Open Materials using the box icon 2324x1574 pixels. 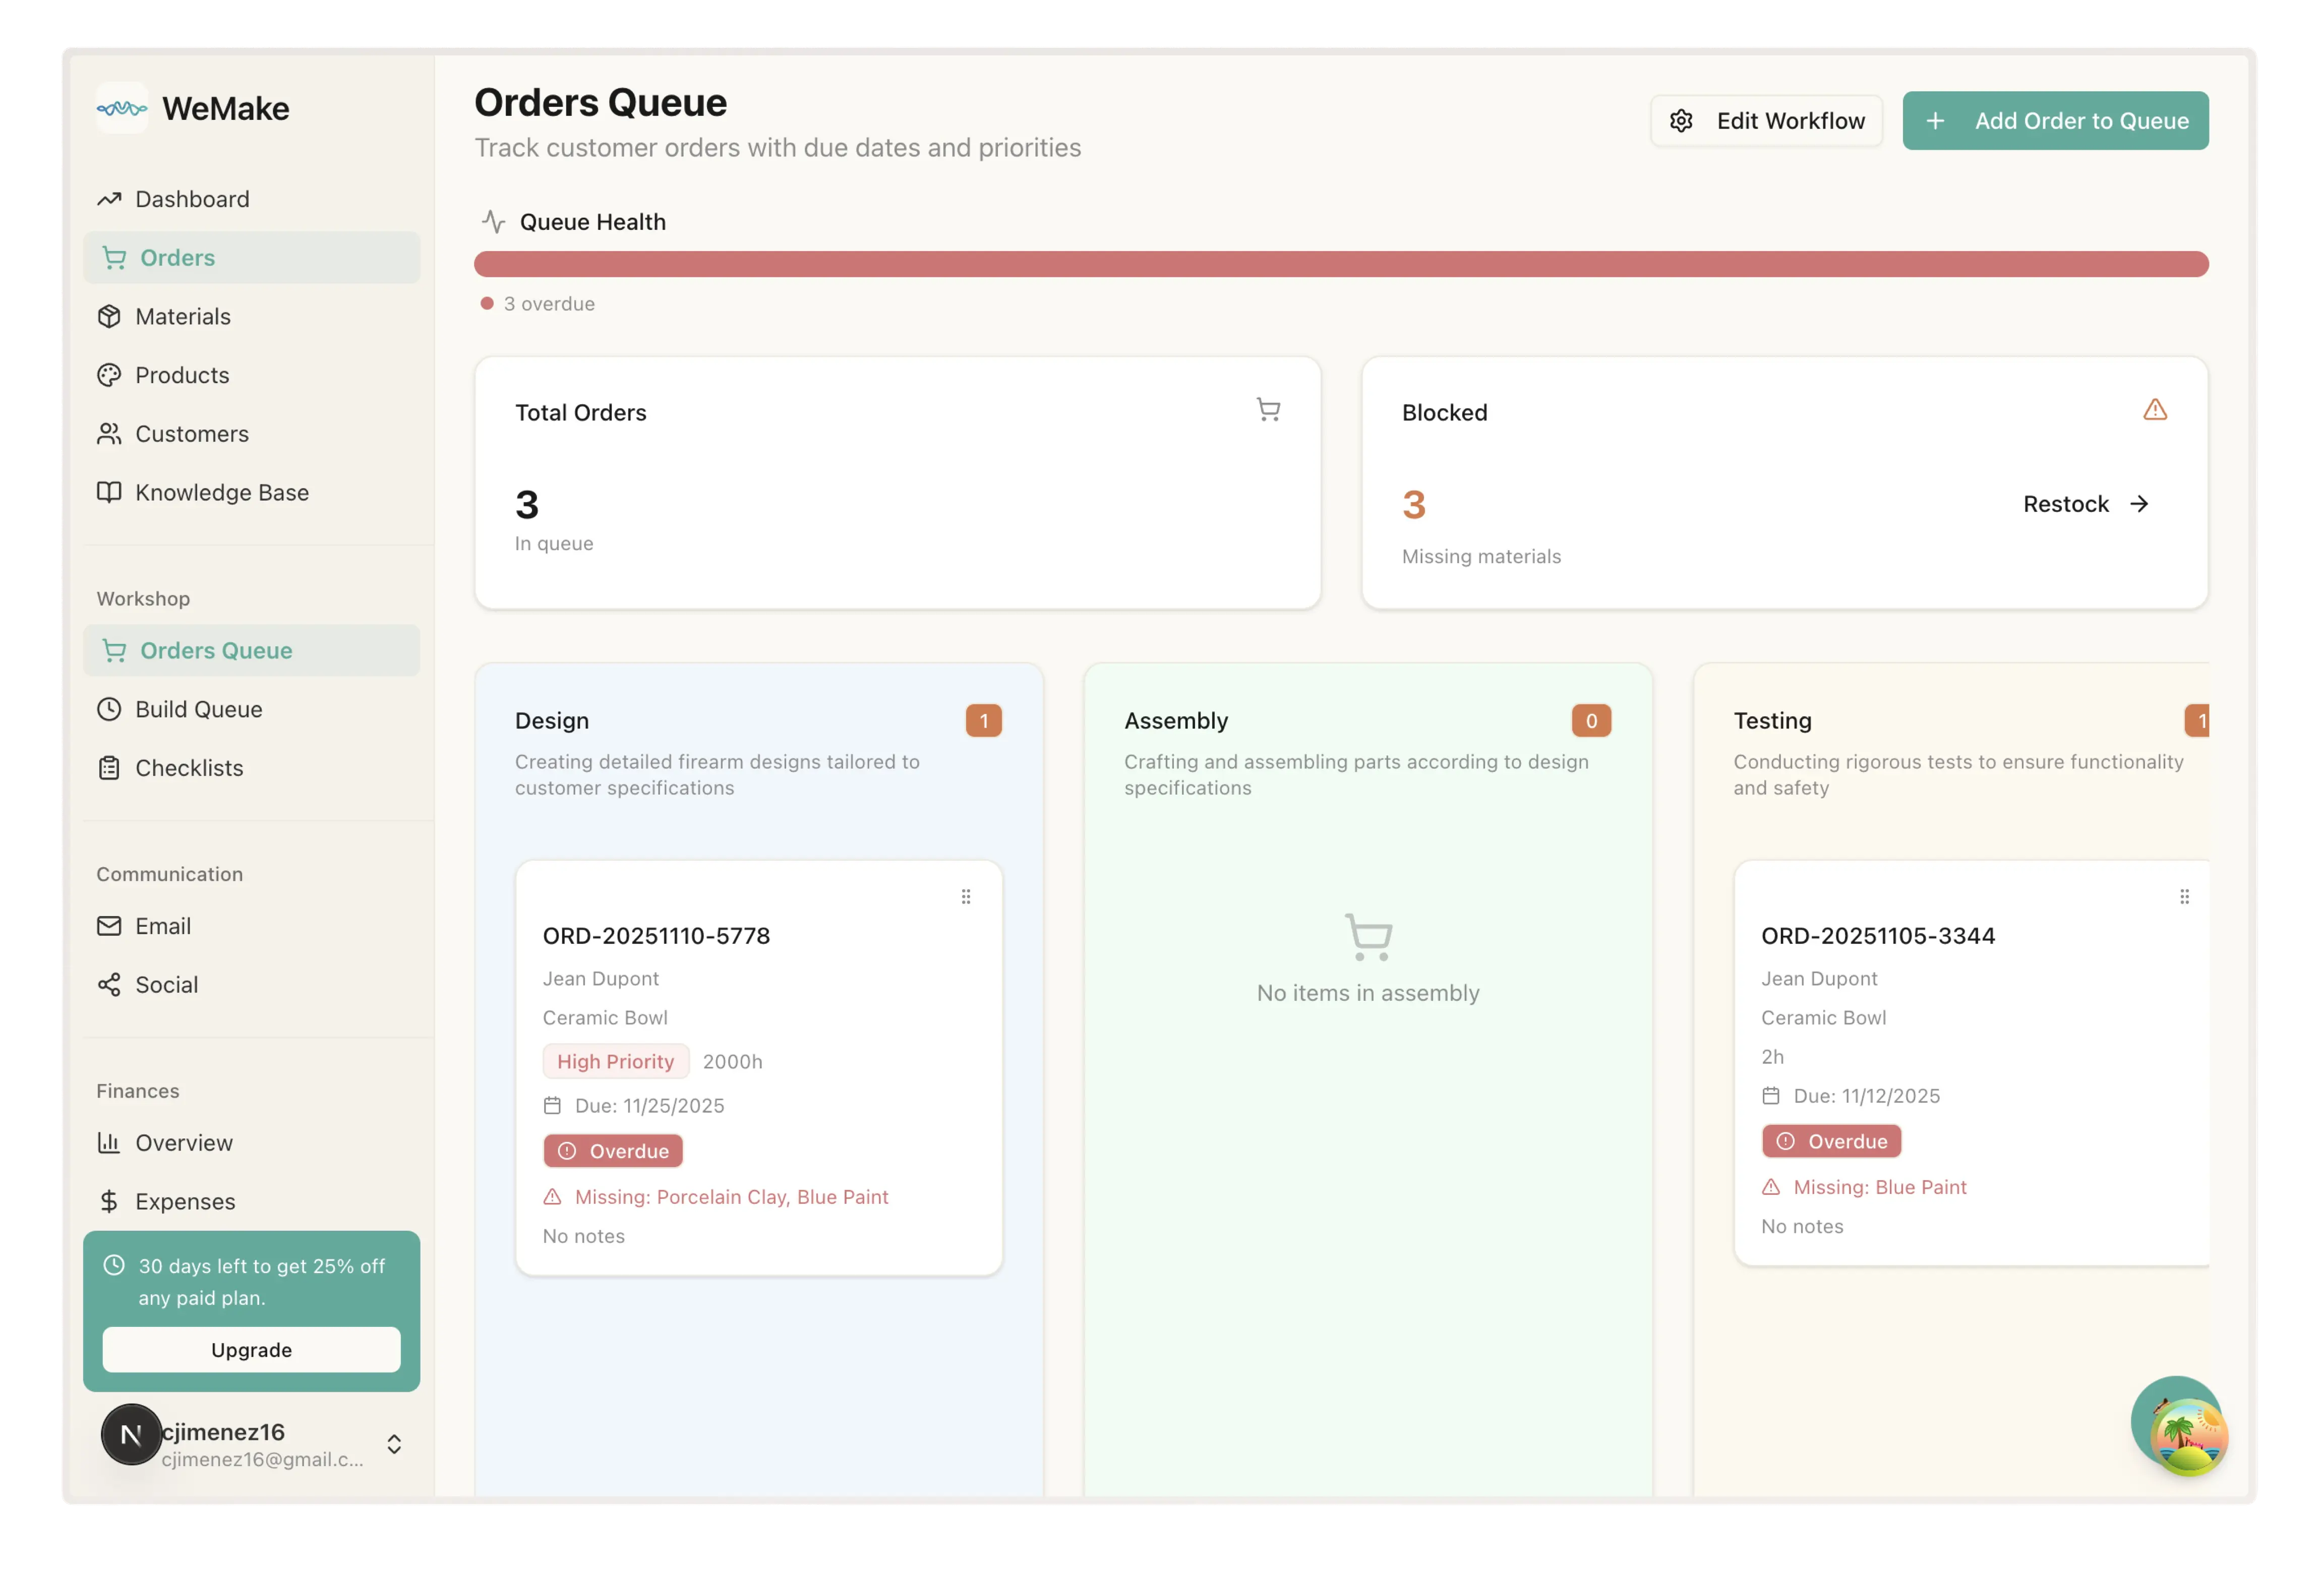[x=111, y=316]
